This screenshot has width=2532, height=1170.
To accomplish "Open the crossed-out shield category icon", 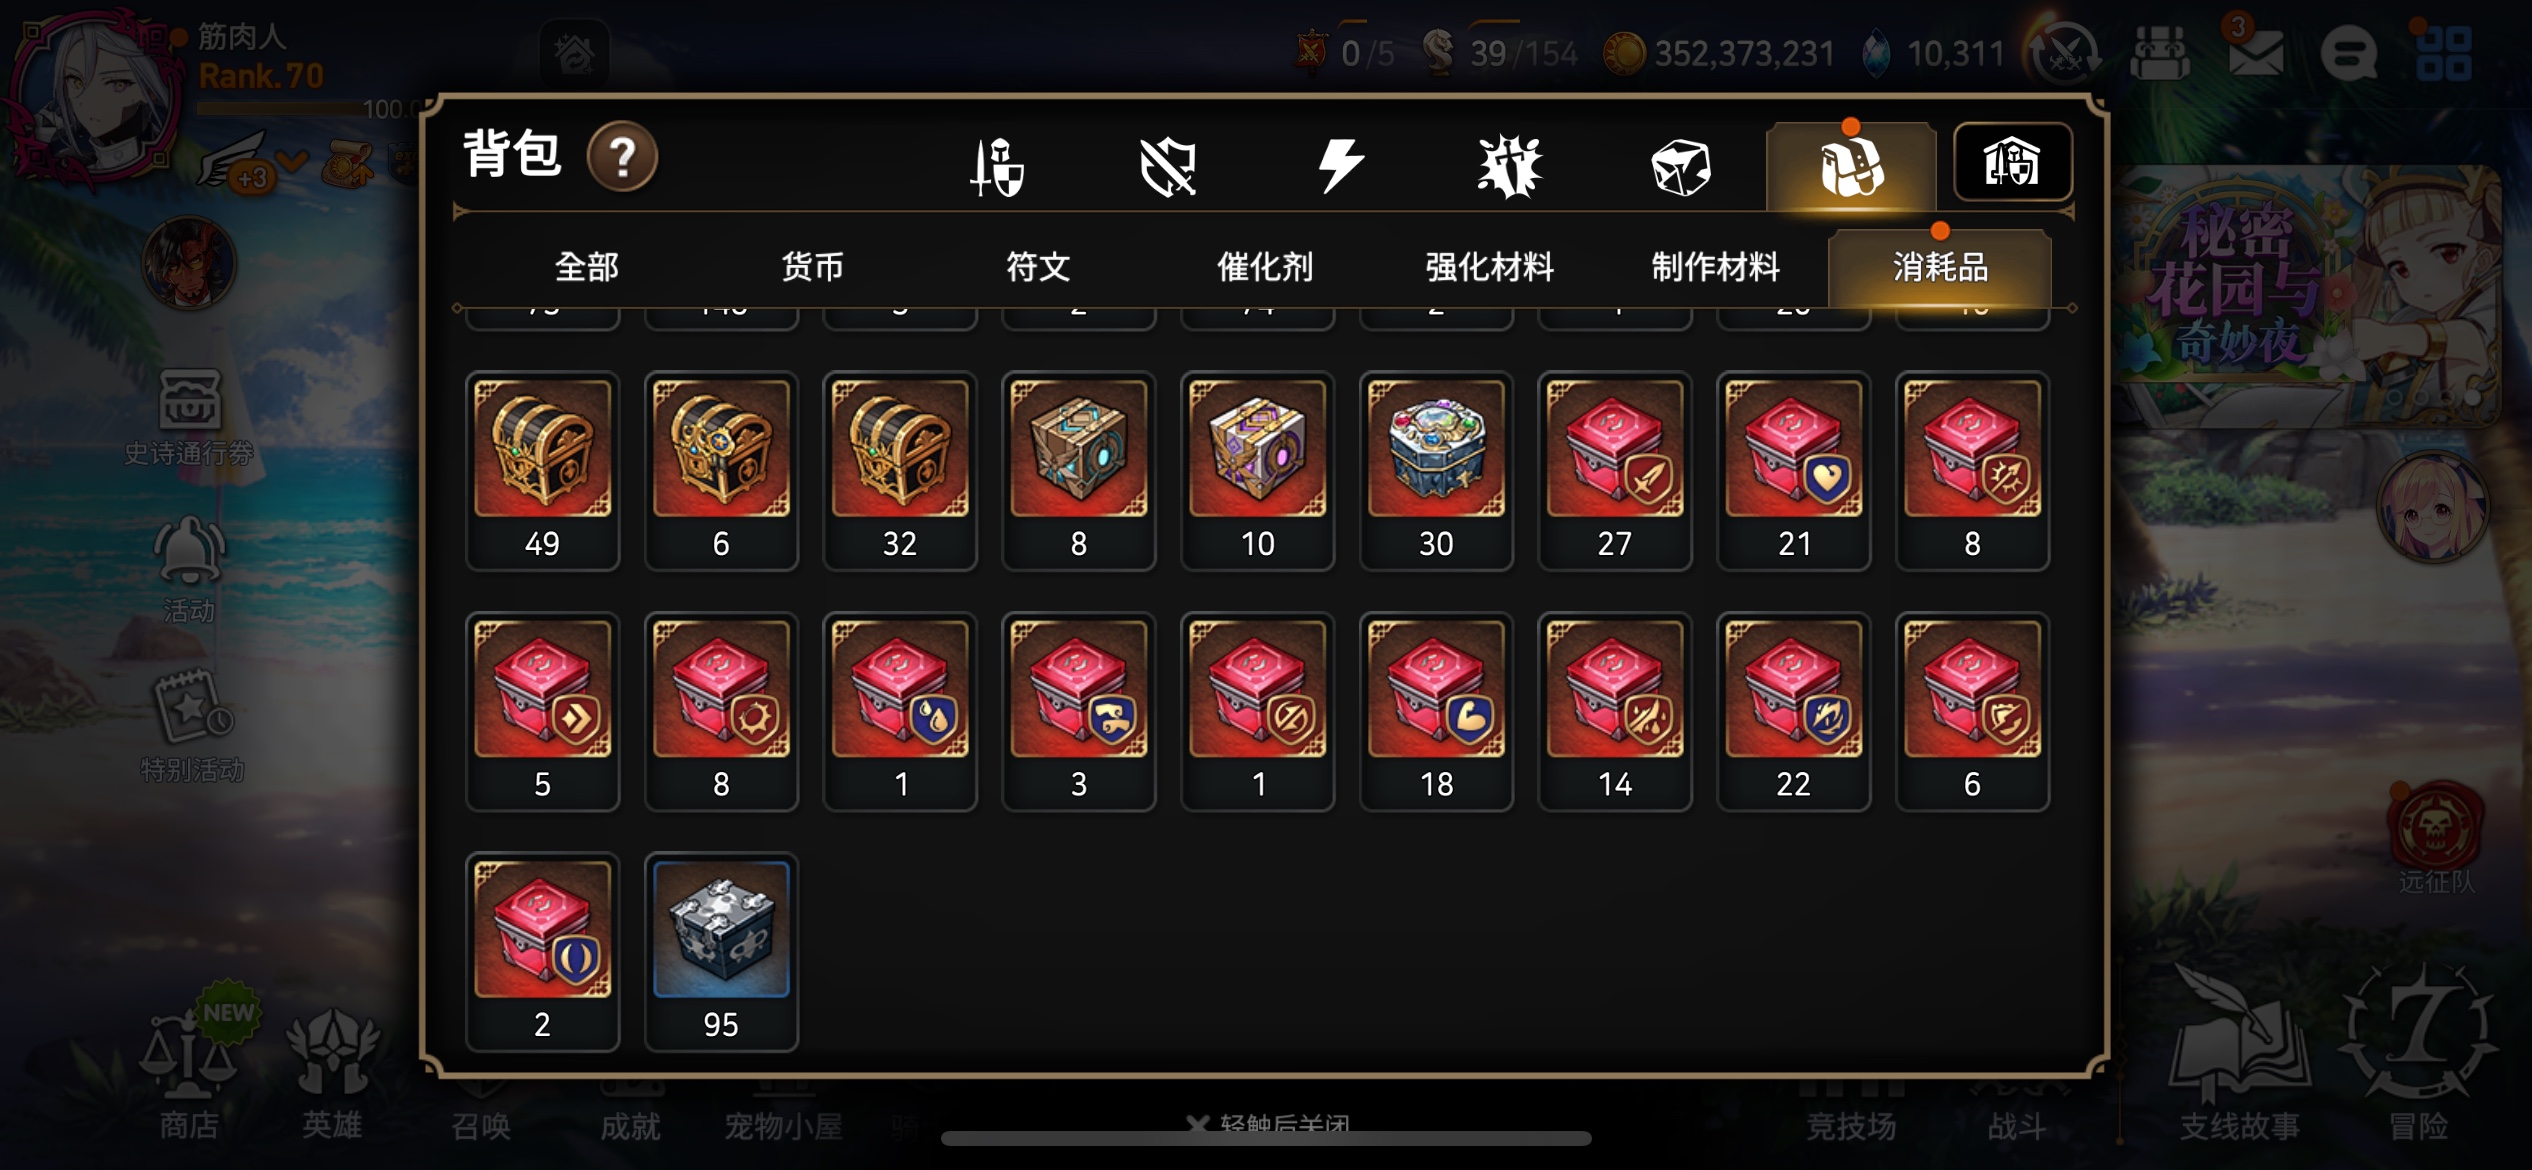I will (x=1167, y=166).
